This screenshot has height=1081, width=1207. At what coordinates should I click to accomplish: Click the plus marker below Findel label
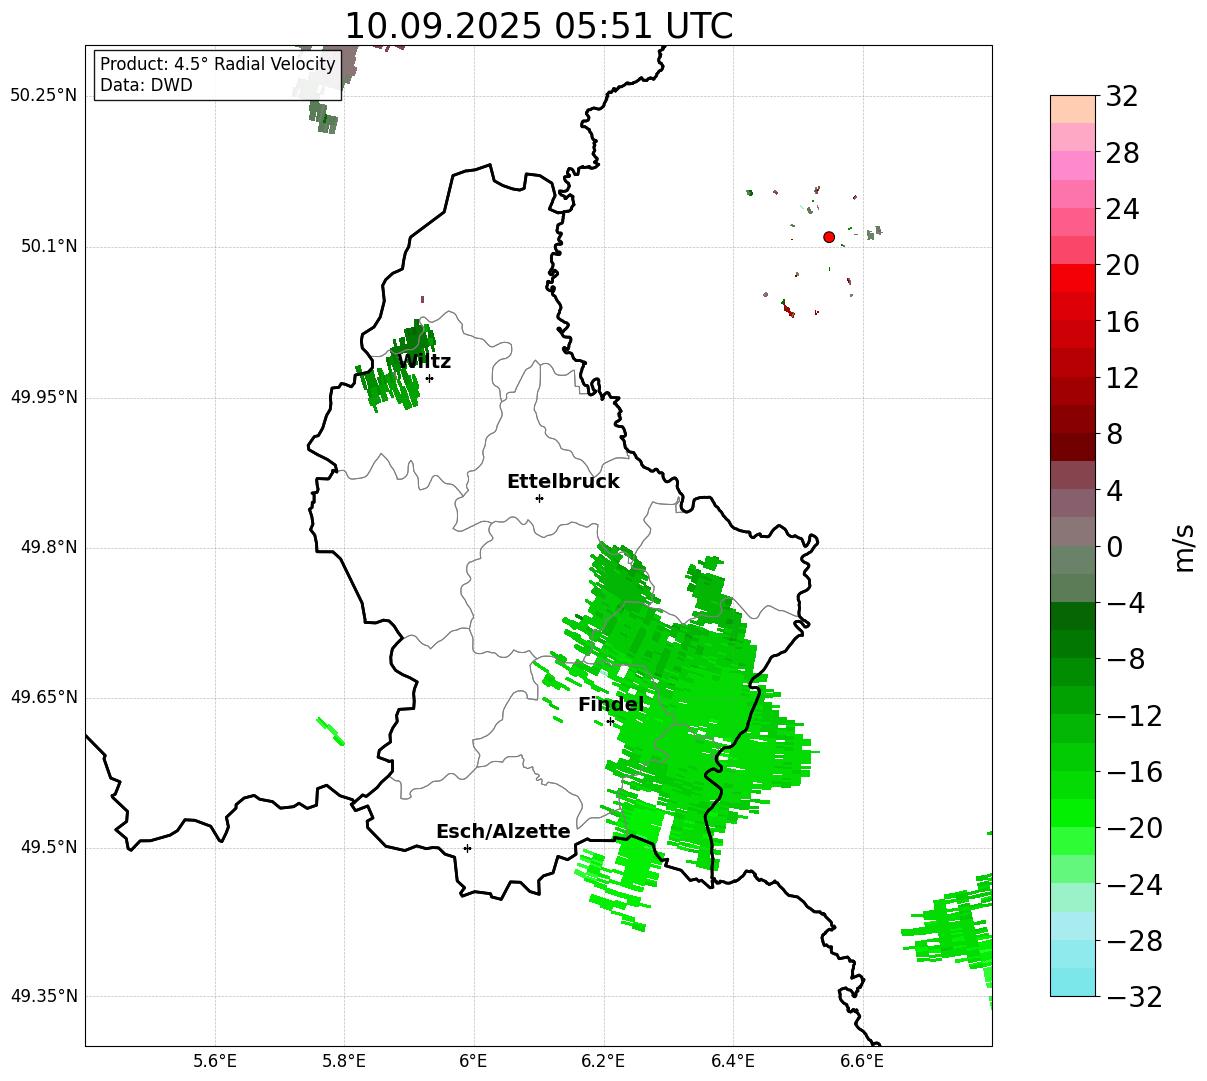tap(610, 721)
